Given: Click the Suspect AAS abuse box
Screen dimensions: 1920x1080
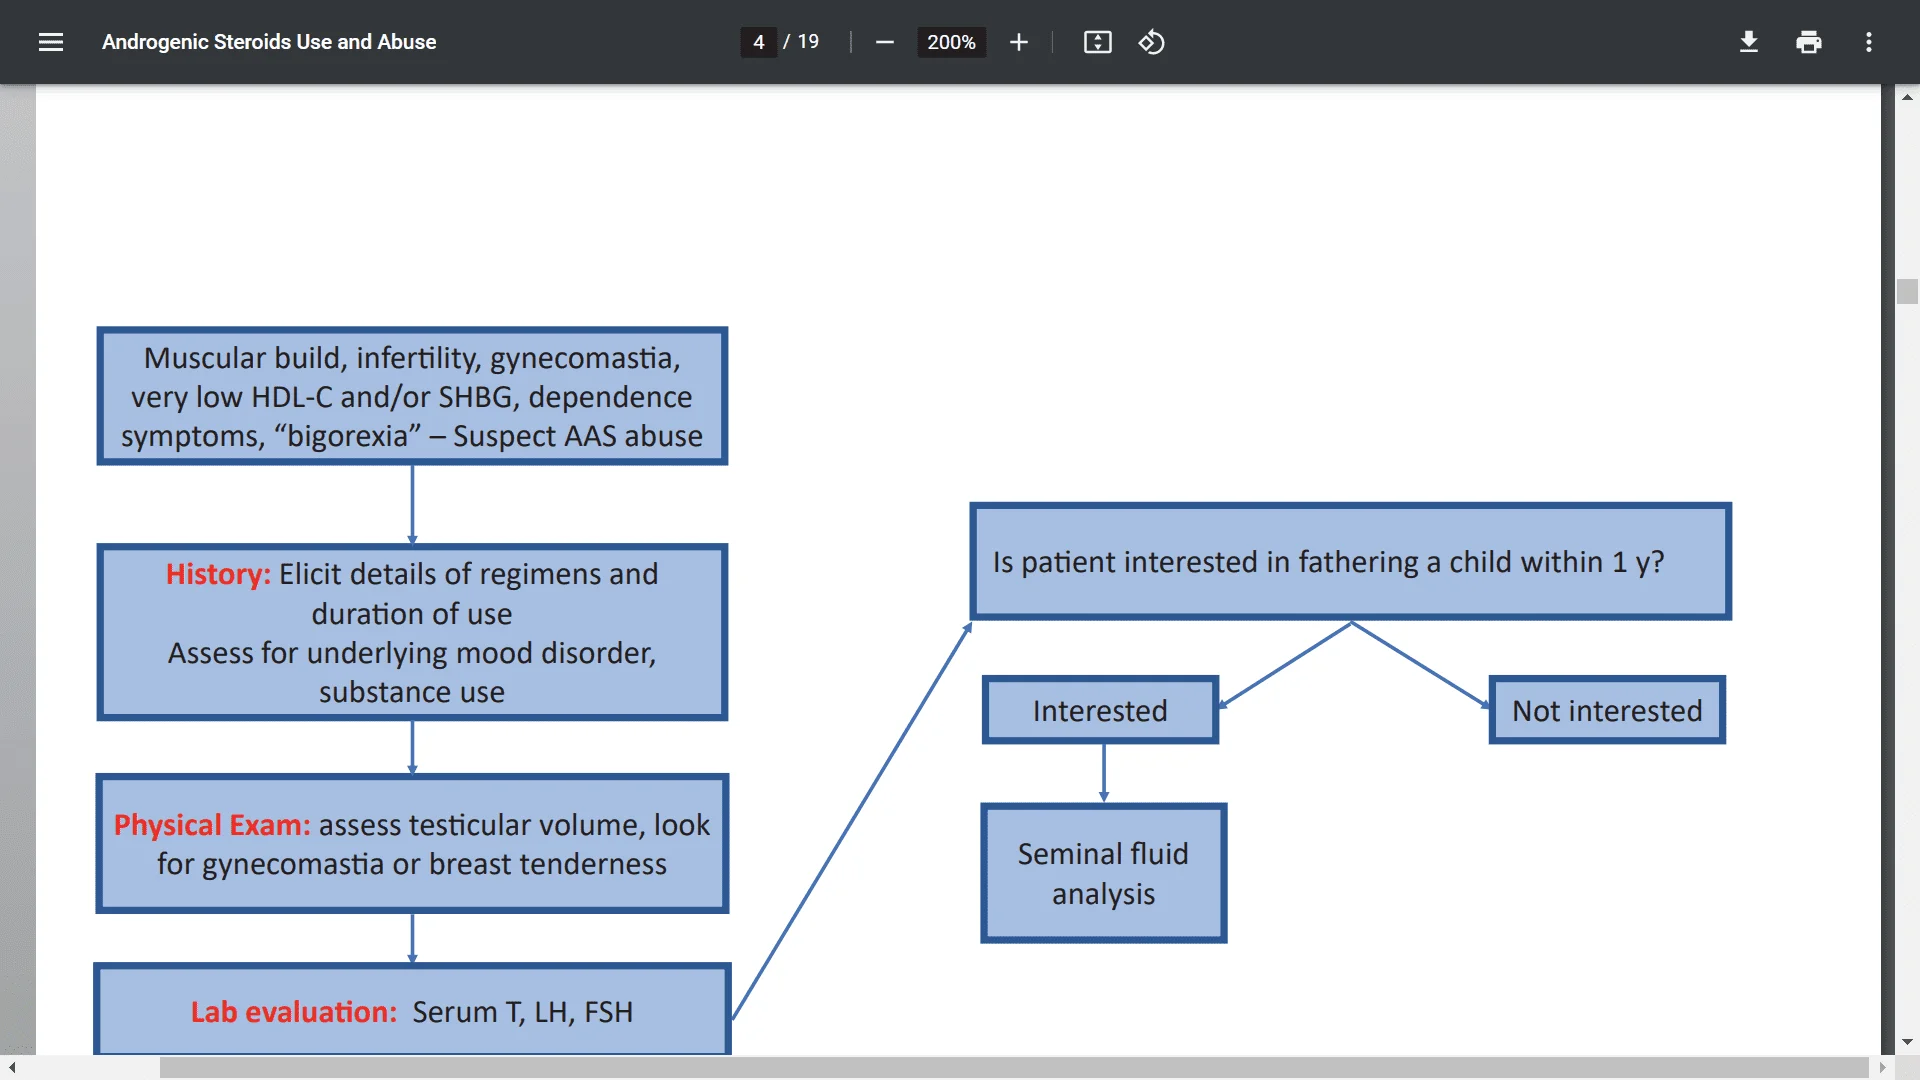Looking at the screenshot, I should (x=412, y=396).
